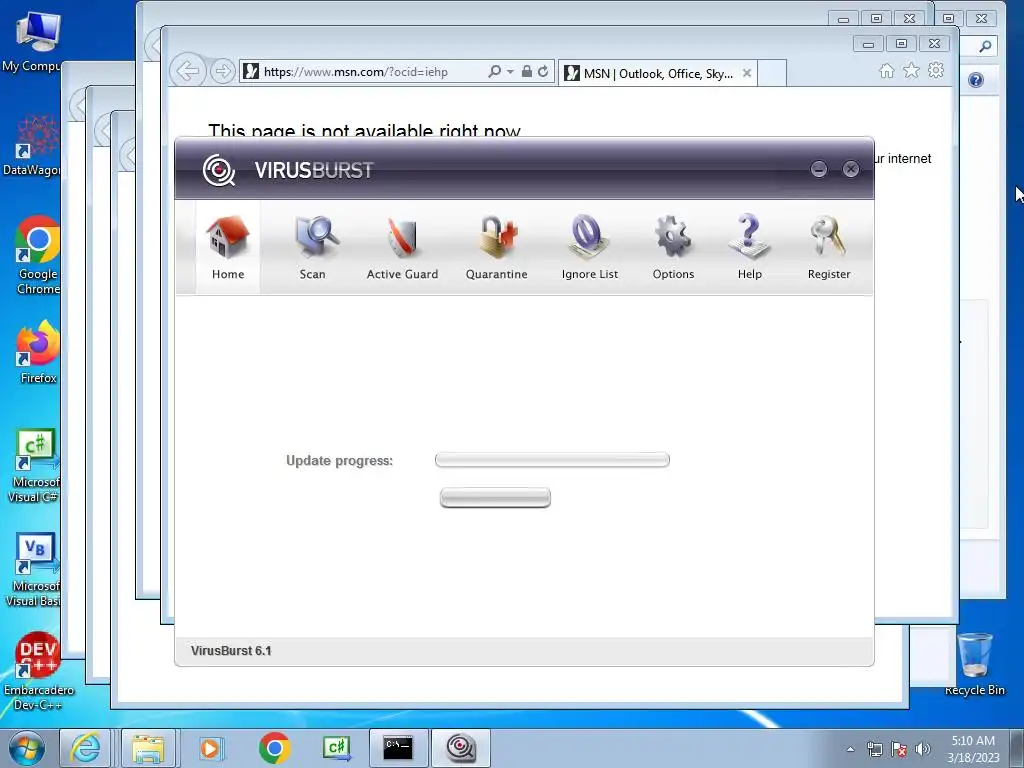The width and height of the screenshot is (1024, 768).
Task: Click the VirusBurst logo icon
Action: click(x=219, y=170)
